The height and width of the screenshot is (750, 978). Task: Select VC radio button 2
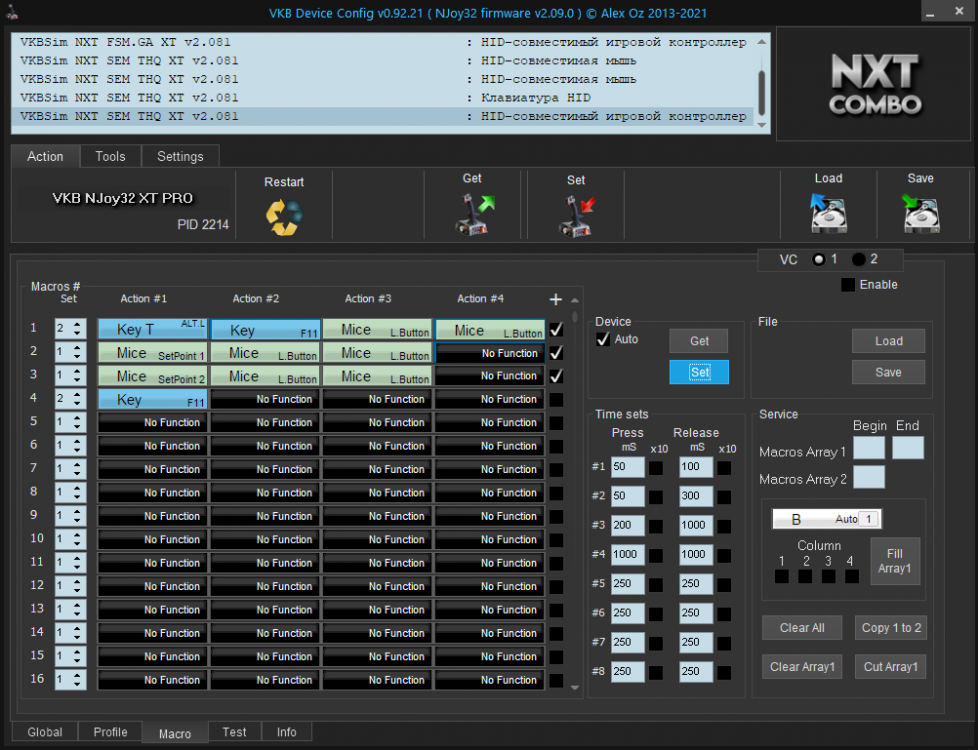[x=858, y=259]
